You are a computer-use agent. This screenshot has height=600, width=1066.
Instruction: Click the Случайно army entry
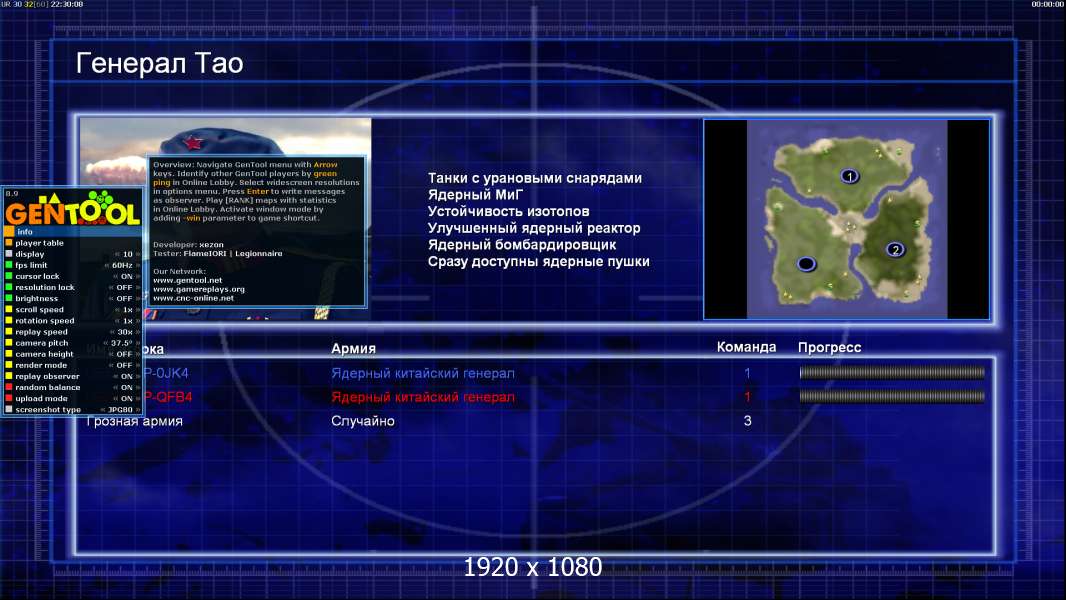(x=363, y=421)
